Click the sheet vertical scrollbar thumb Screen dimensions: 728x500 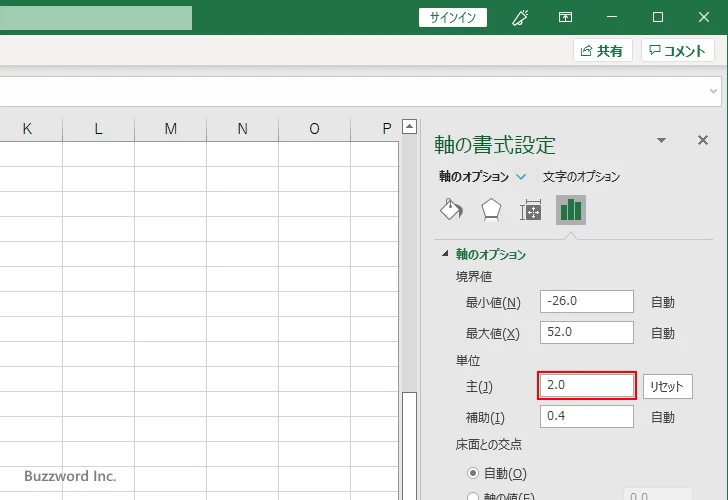(x=409, y=446)
